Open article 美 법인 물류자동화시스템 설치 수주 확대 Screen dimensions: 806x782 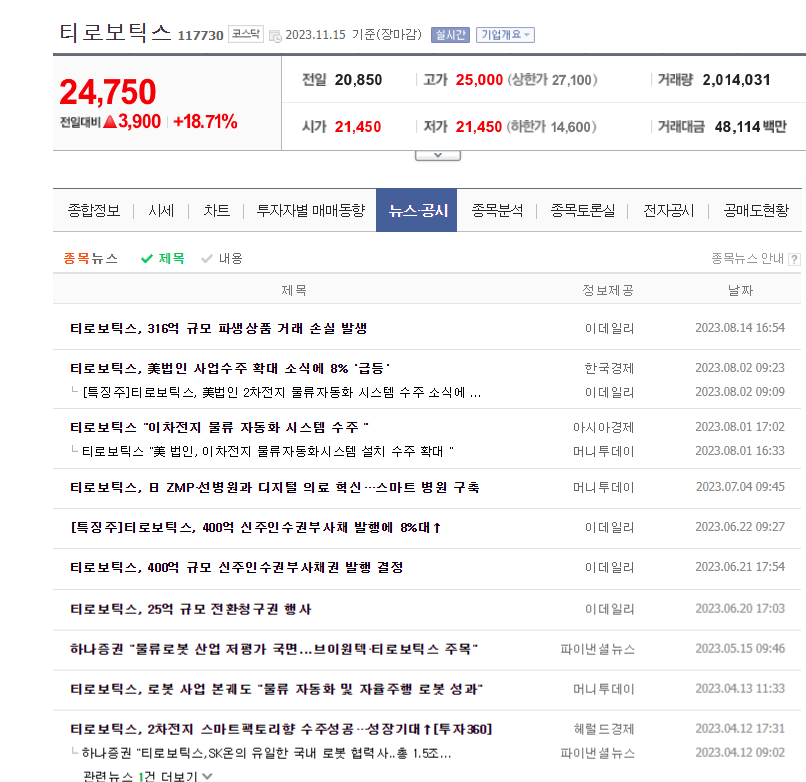click(x=268, y=451)
